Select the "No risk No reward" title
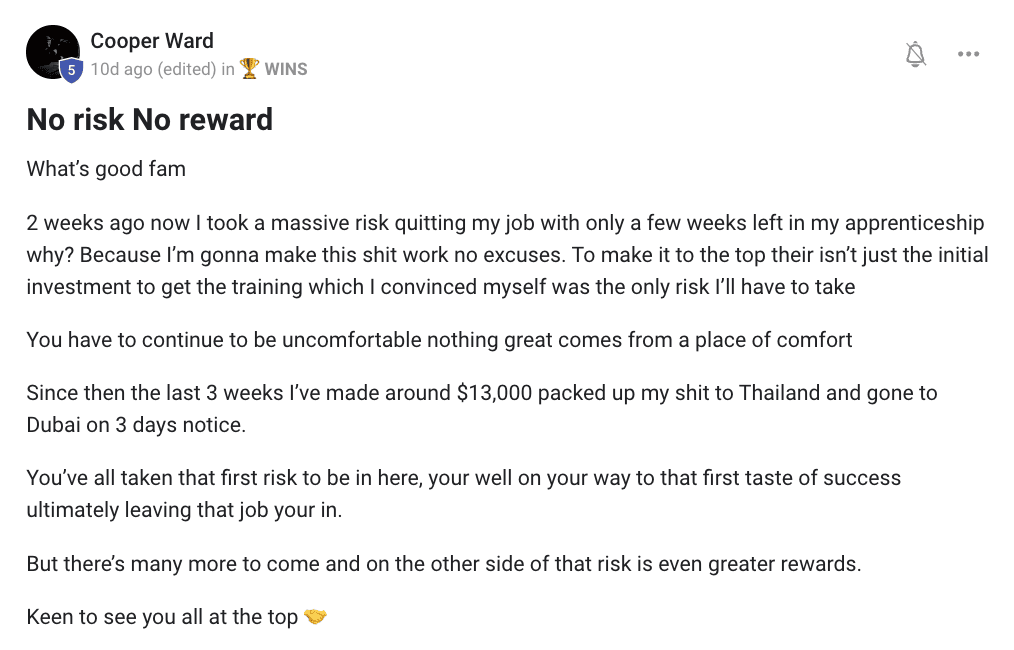The image size is (1014, 650). tap(149, 120)
